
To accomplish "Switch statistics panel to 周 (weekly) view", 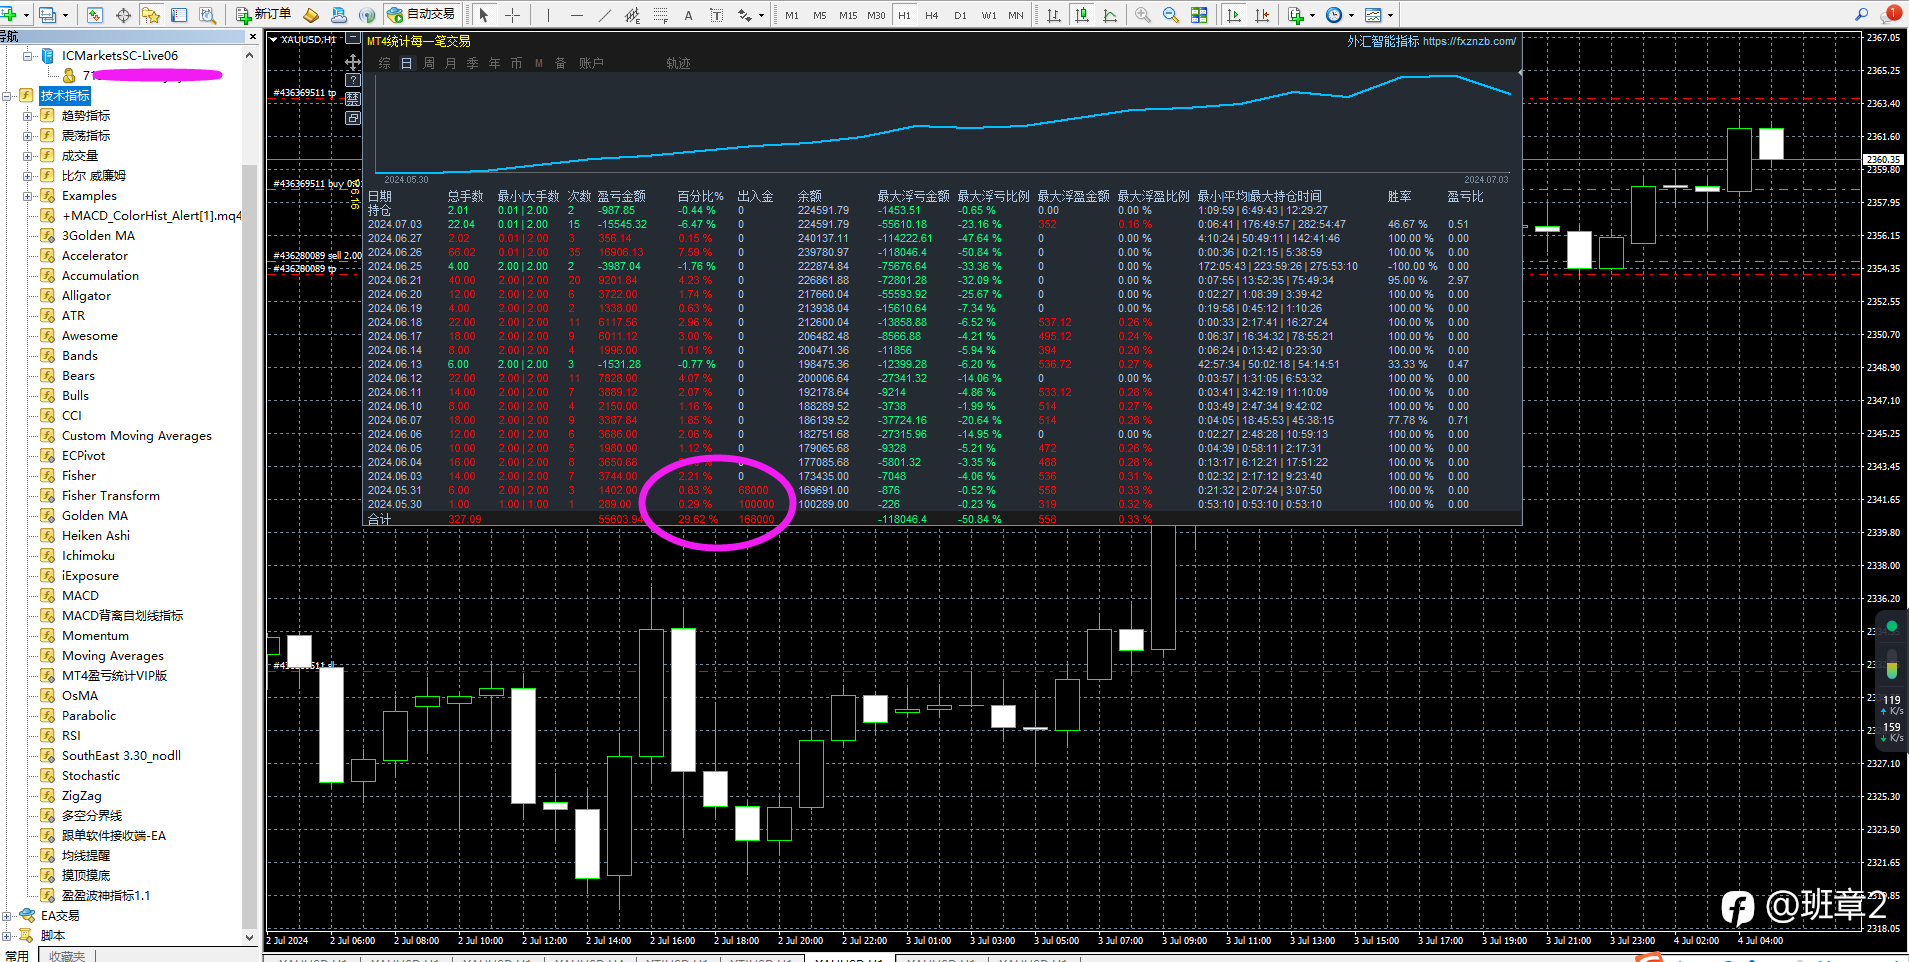I will pyautogui.click(x=429, y=63).
